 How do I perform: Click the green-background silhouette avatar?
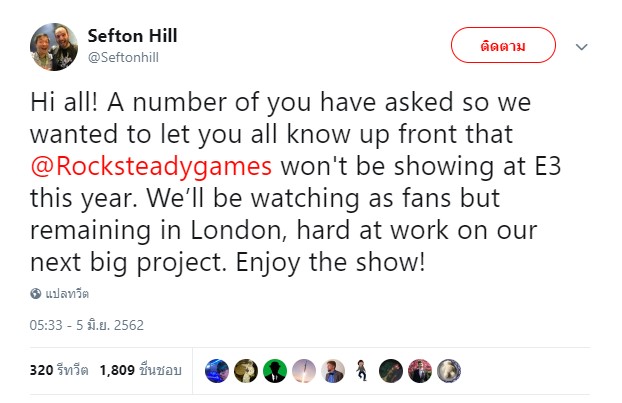coord(275,370)
